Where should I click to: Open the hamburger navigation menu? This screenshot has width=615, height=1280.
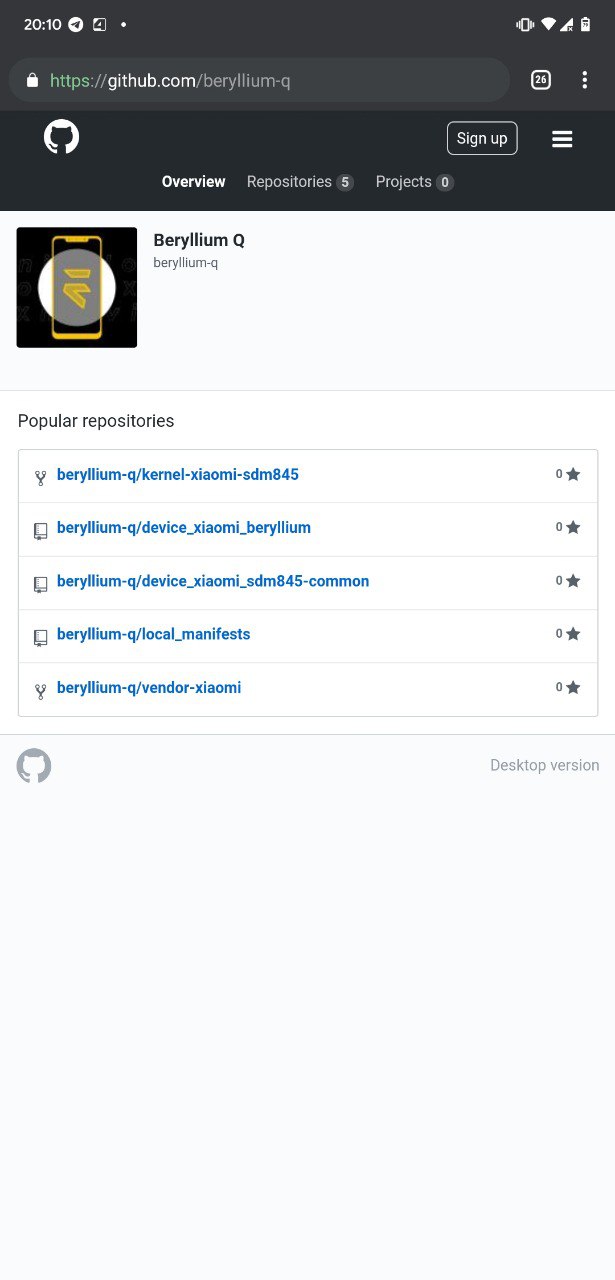562,139
